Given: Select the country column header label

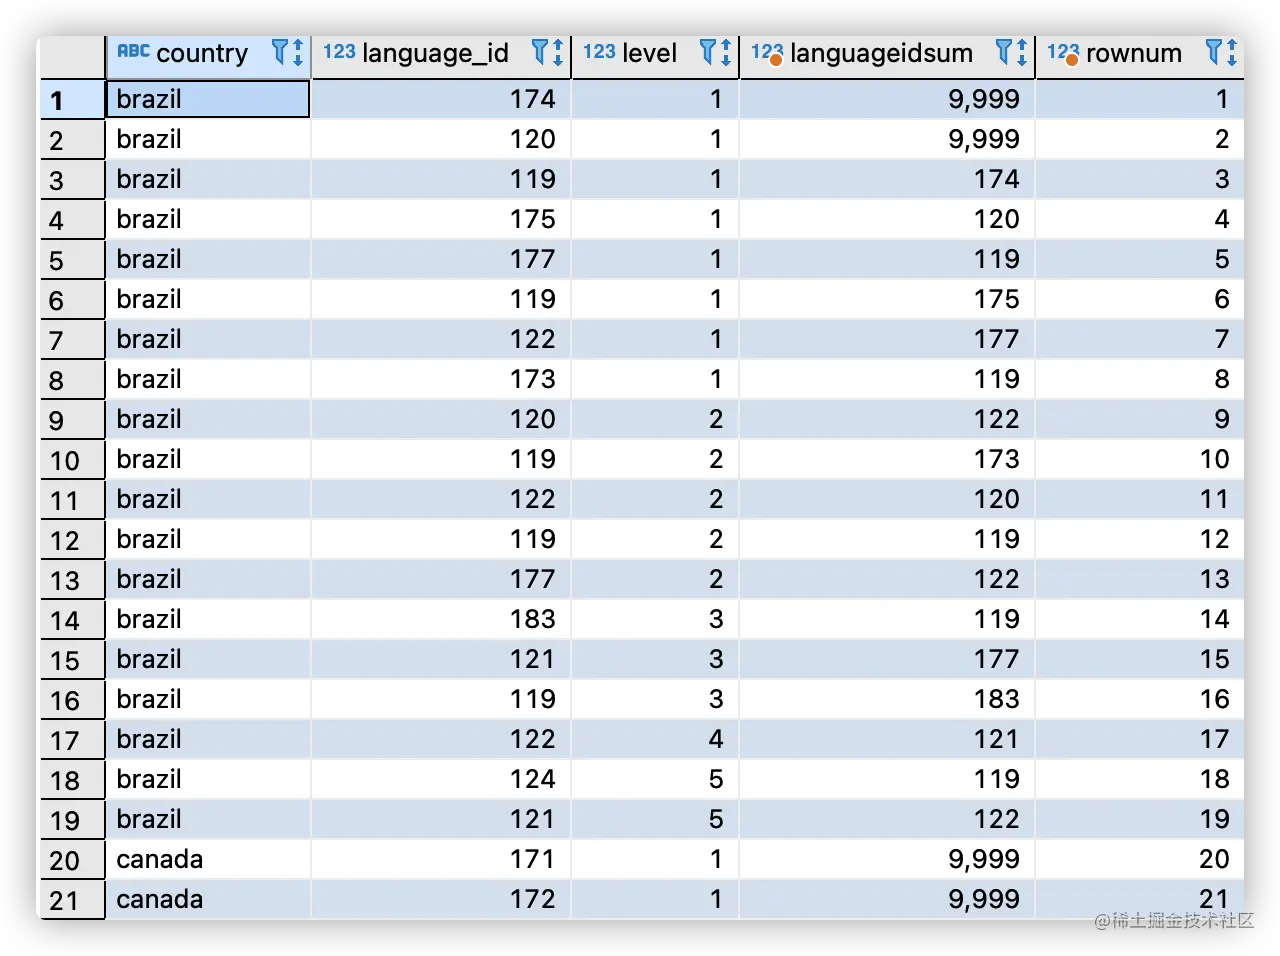Looking at the screenshot, I should pos(202,53).
